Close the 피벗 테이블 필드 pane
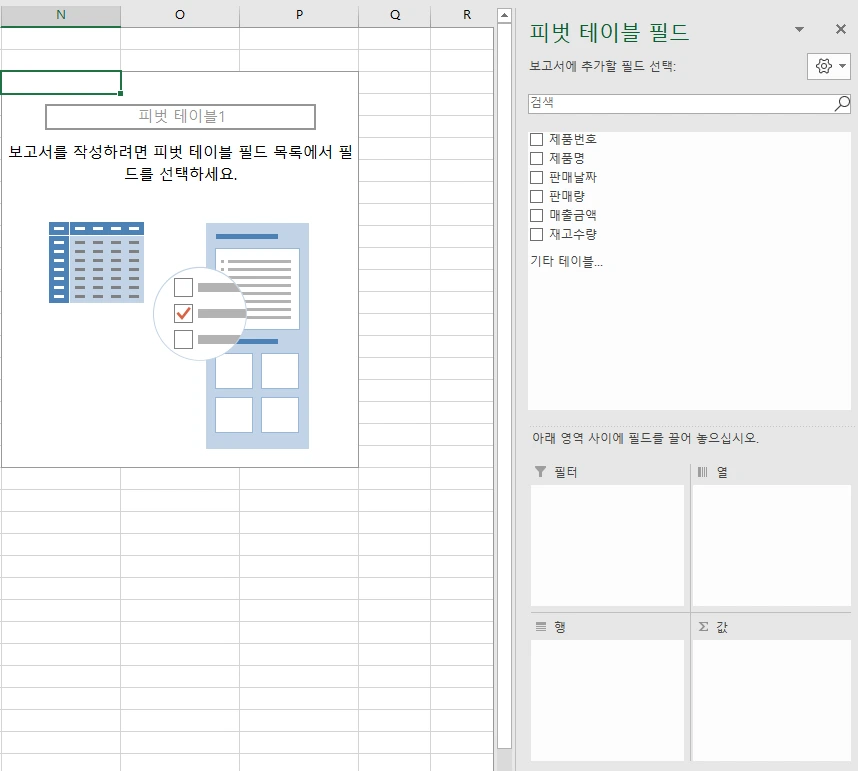This screenshot has width=858, height=771. pos(840,29)
